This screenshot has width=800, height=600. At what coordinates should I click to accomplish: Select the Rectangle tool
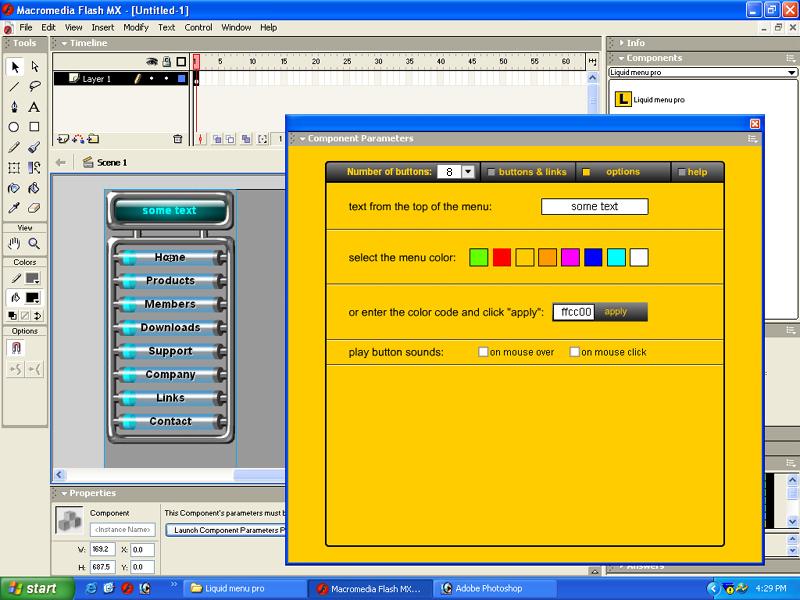pyautogui.click(x=34, y=127)
